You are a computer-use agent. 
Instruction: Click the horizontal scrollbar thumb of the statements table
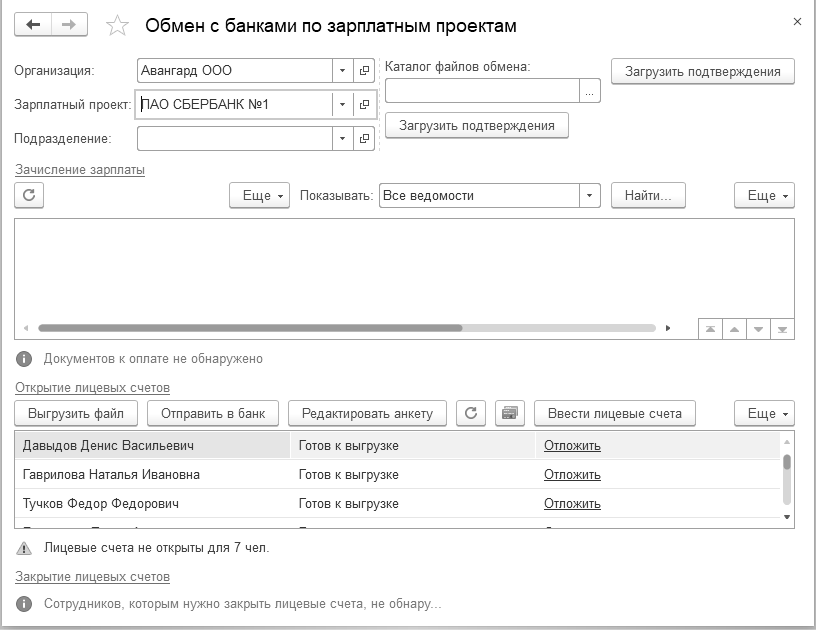coord(250,328)
